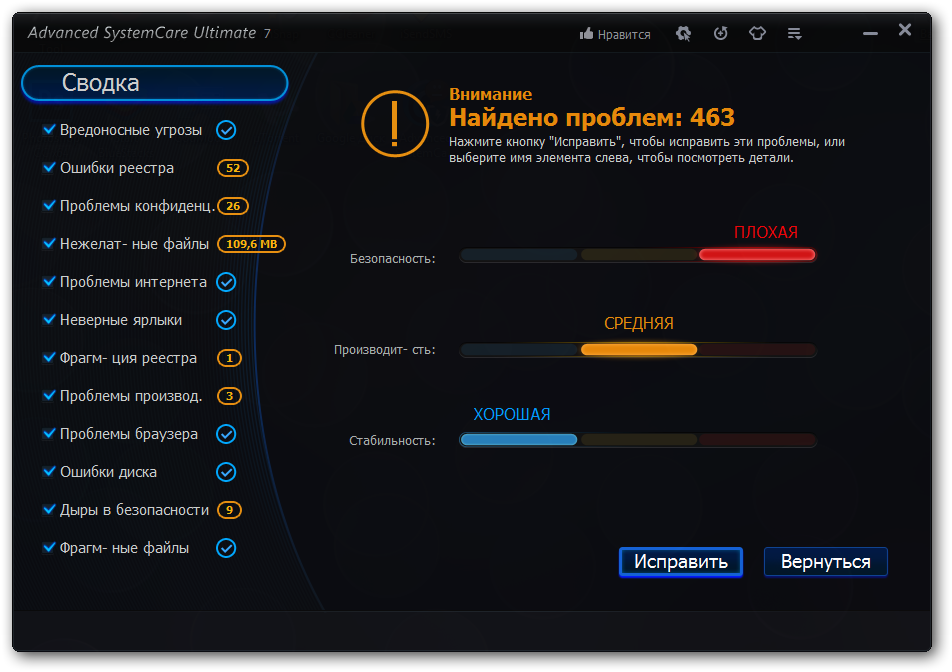
Task: Click the Внимание warning label
Action: click(x=491, y=94)
